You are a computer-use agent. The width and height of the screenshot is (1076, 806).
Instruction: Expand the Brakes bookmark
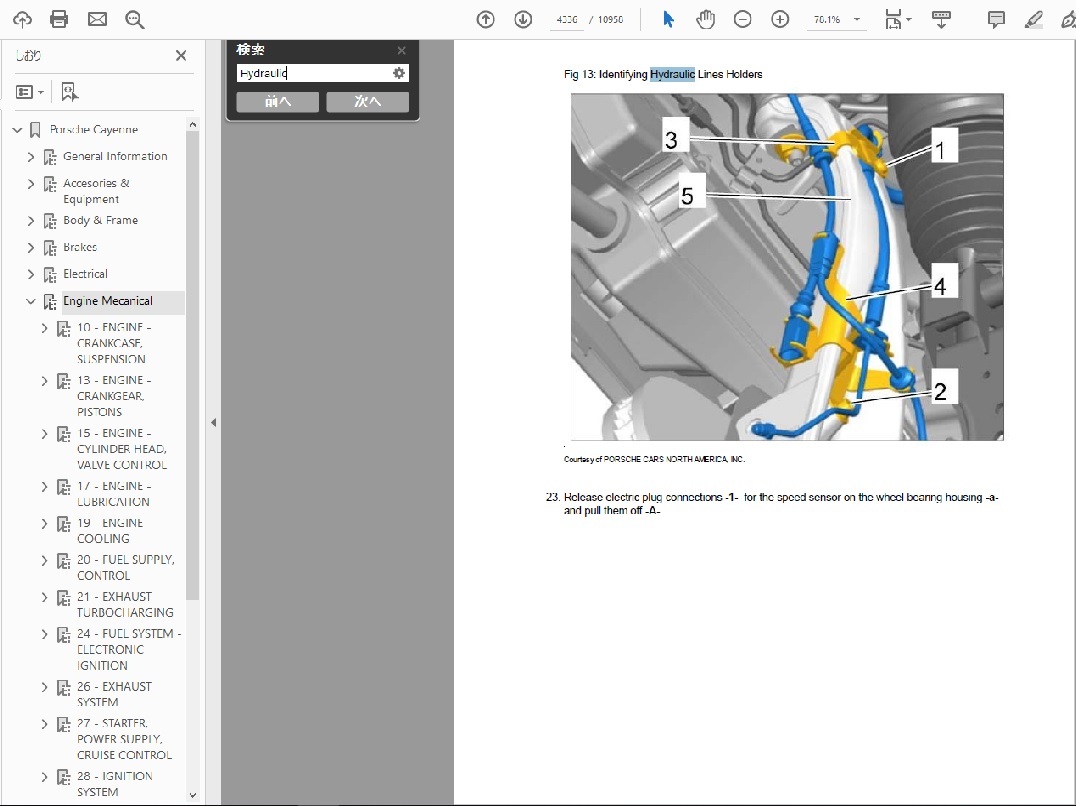pyautogui.click(x=31, y=247)
